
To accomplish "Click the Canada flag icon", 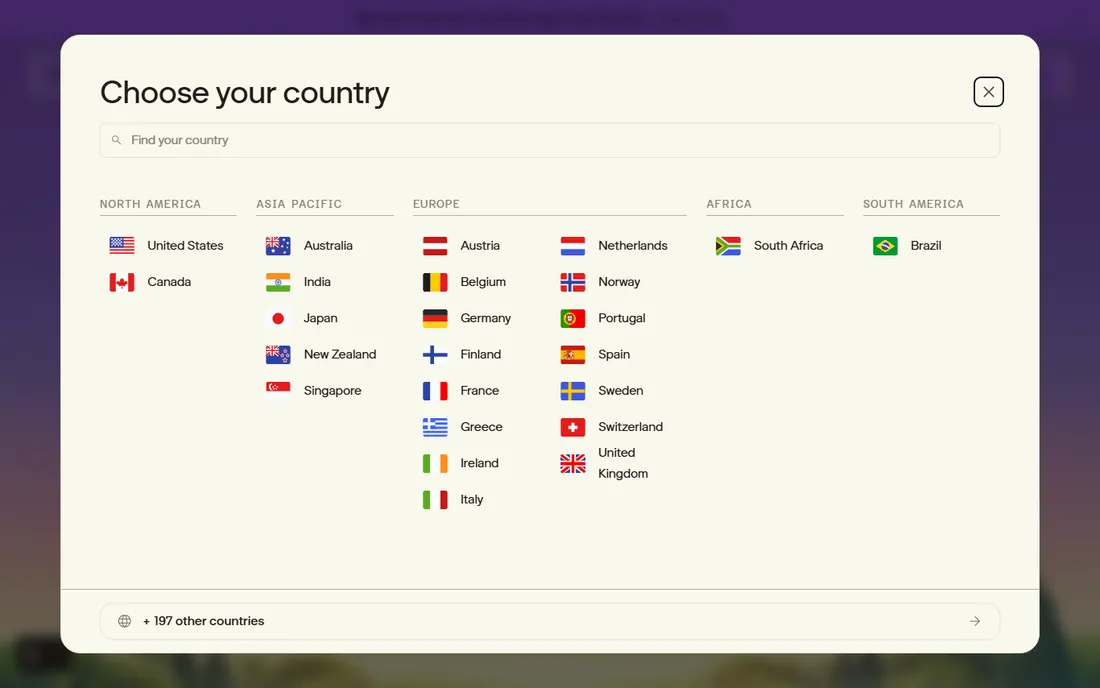I will tap(122, 282).
